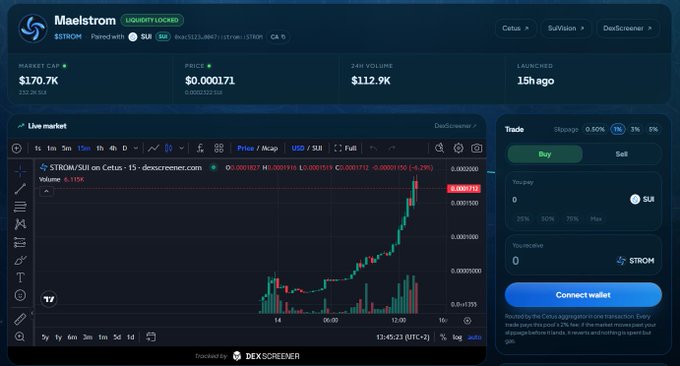The height and width of the screenshot is (366, 680).
Task: Select the text annotation tool
Action: click(x=20, y=278)
